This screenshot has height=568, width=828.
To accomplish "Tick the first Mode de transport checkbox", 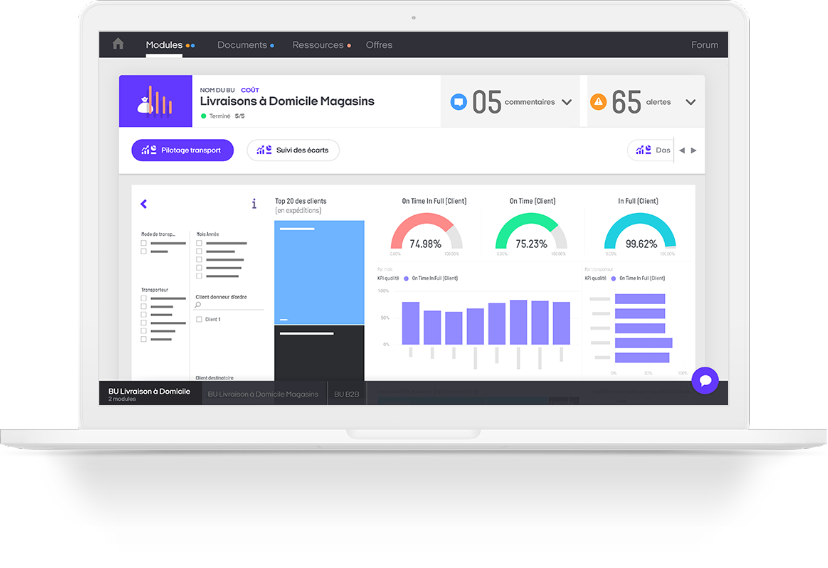I will click(x=144, y=243).
